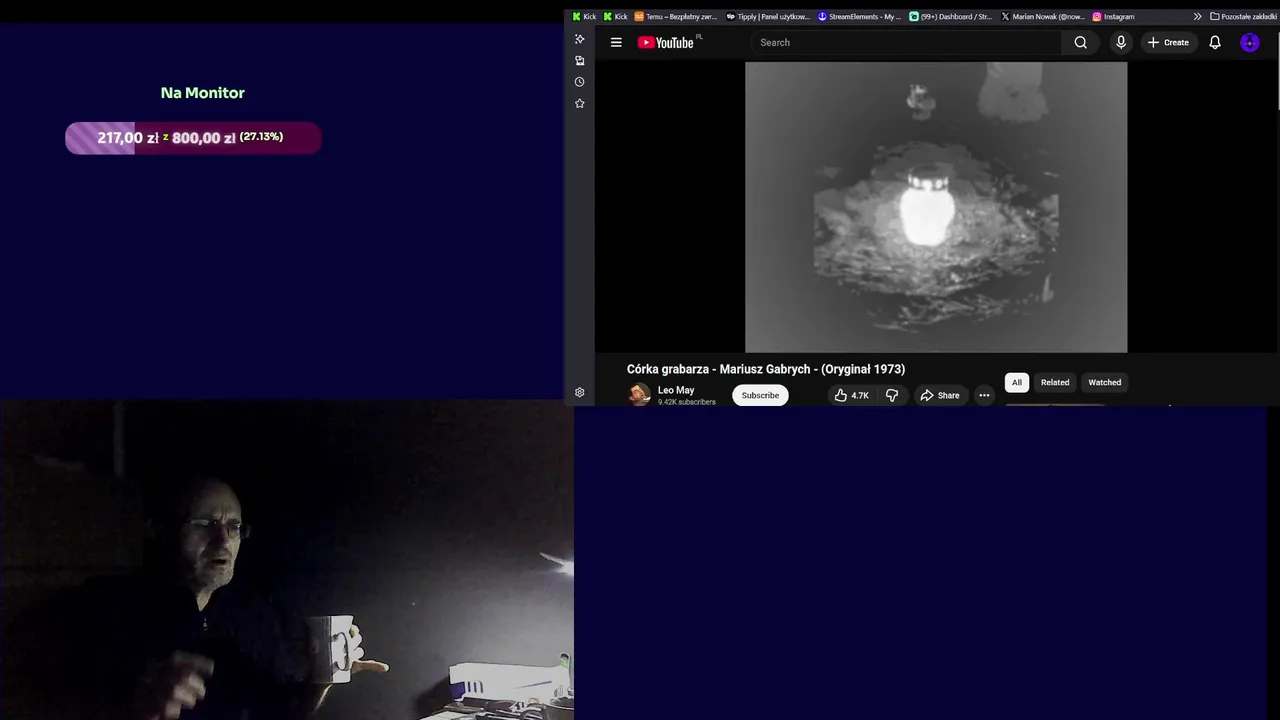This screenshot has height=720, width=1280.
Task: Open the Tipply panel bookmark
Action: tap(768, 16)
